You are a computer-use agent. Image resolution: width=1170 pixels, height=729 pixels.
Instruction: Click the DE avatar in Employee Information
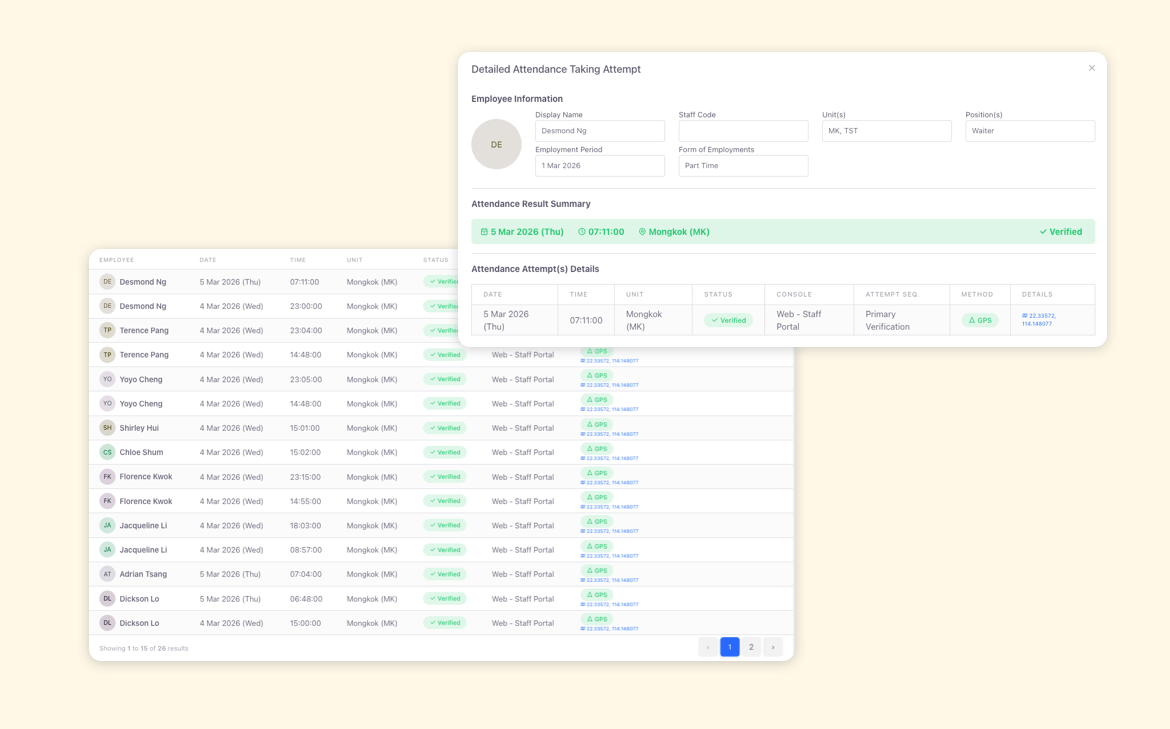coord(496,144)
